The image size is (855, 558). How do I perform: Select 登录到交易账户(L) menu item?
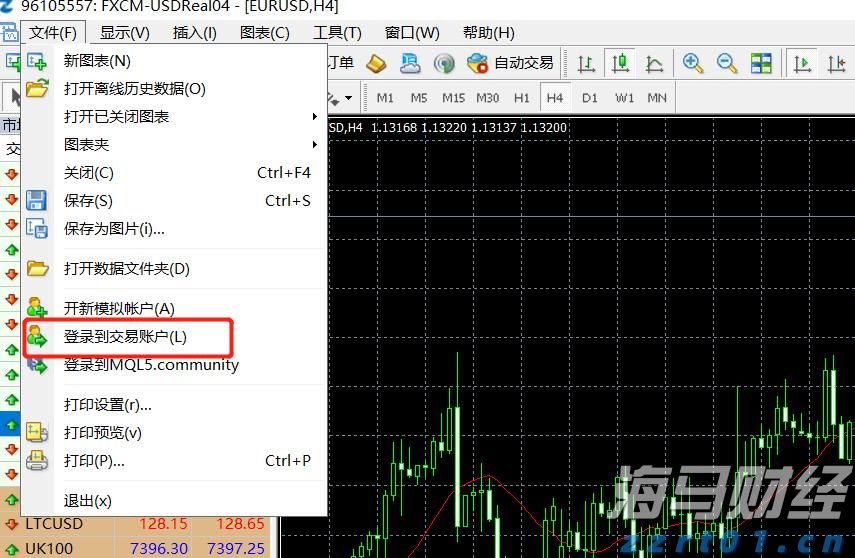pos(125,337)
